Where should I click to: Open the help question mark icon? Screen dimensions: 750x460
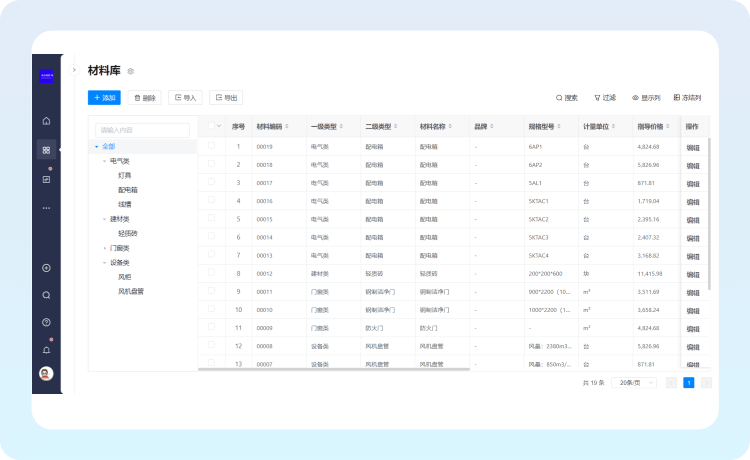click(46, 322)
